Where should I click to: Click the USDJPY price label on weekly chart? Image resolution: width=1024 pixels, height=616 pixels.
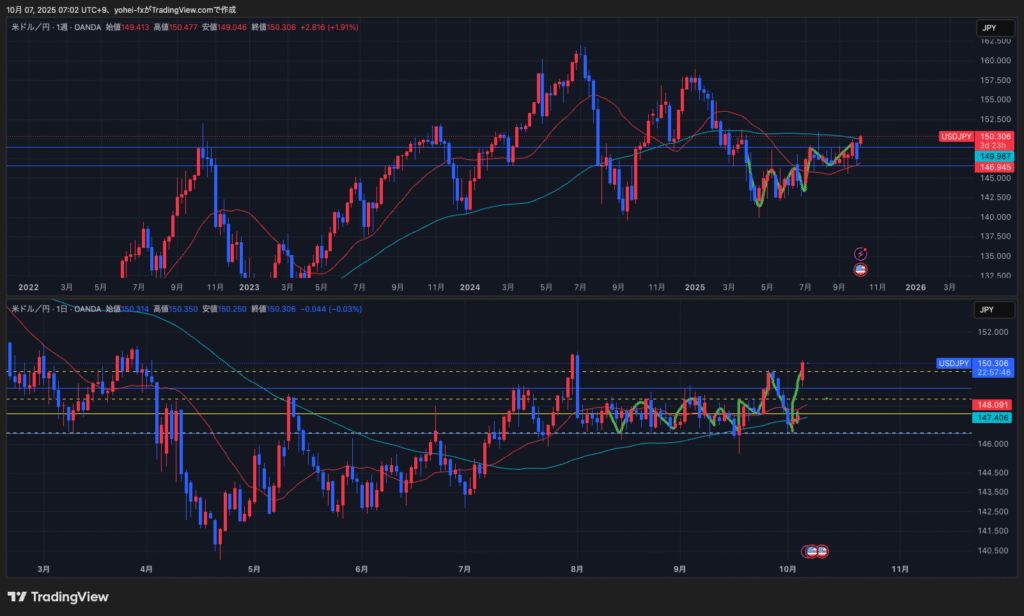pos(956,136)
